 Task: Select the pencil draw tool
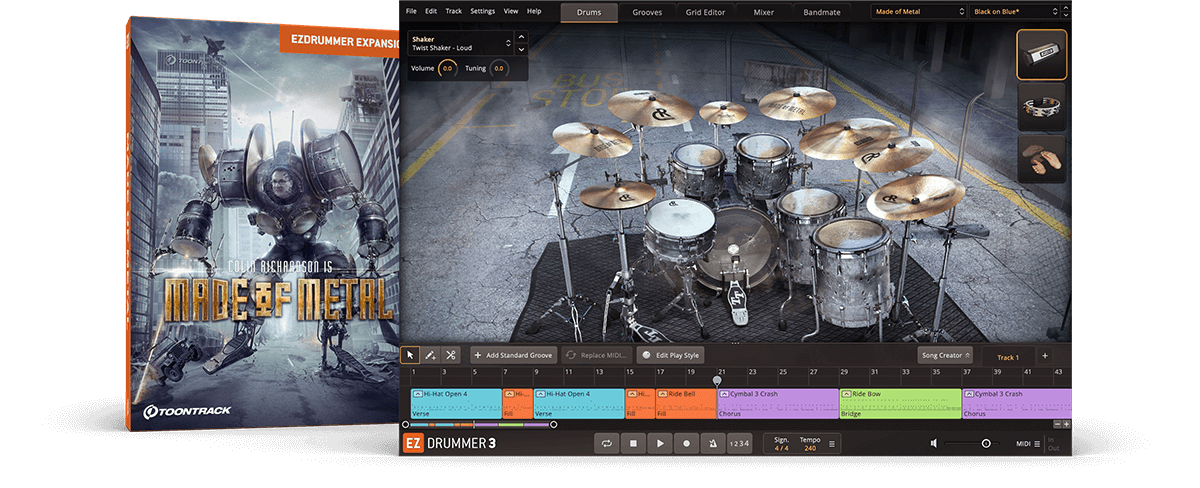point(430,355)
